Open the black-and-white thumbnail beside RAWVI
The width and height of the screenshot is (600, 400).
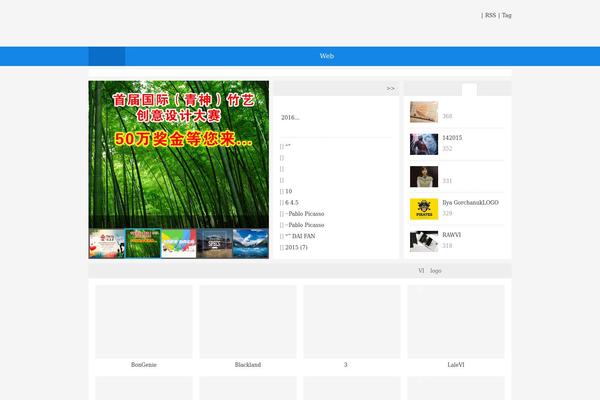point(424,241)
